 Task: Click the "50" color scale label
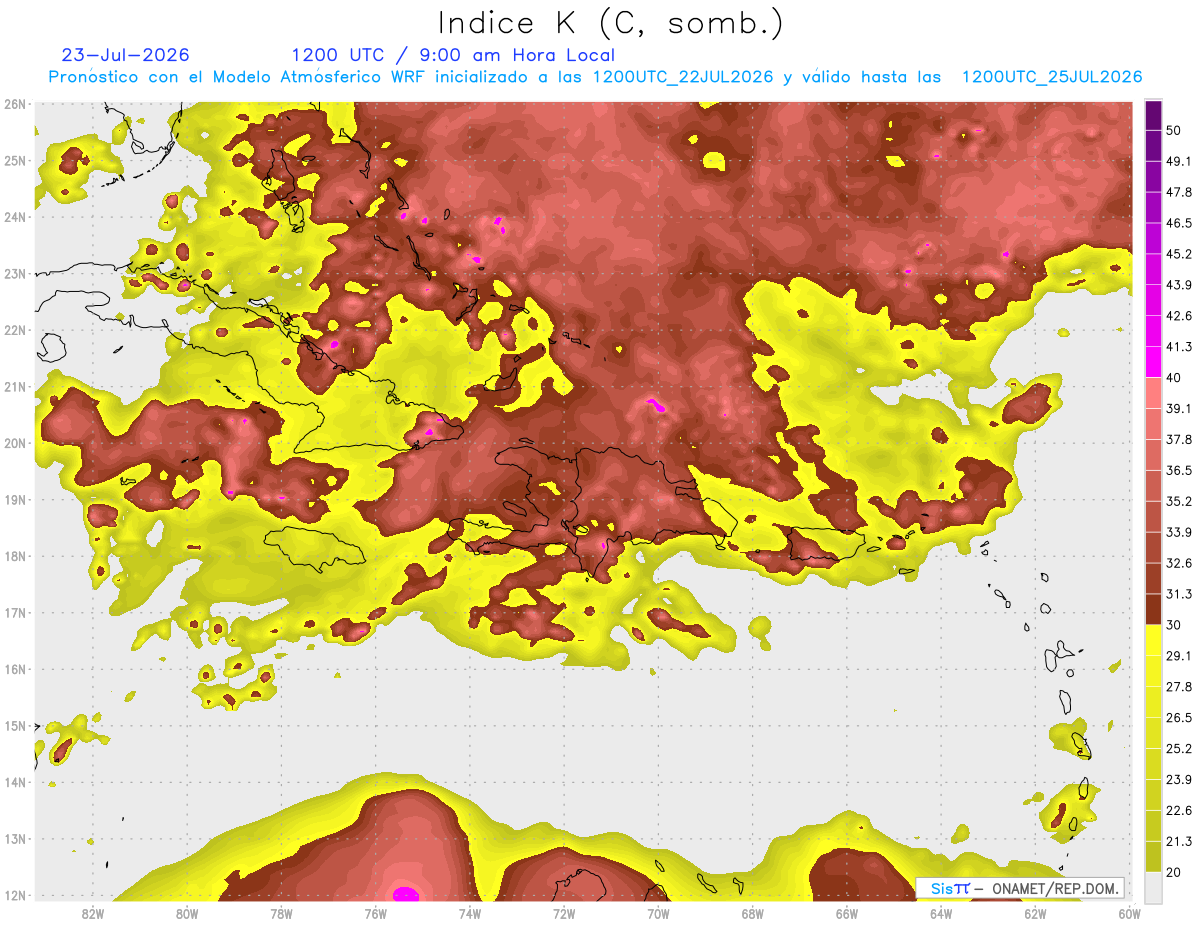pos(1175,129)
